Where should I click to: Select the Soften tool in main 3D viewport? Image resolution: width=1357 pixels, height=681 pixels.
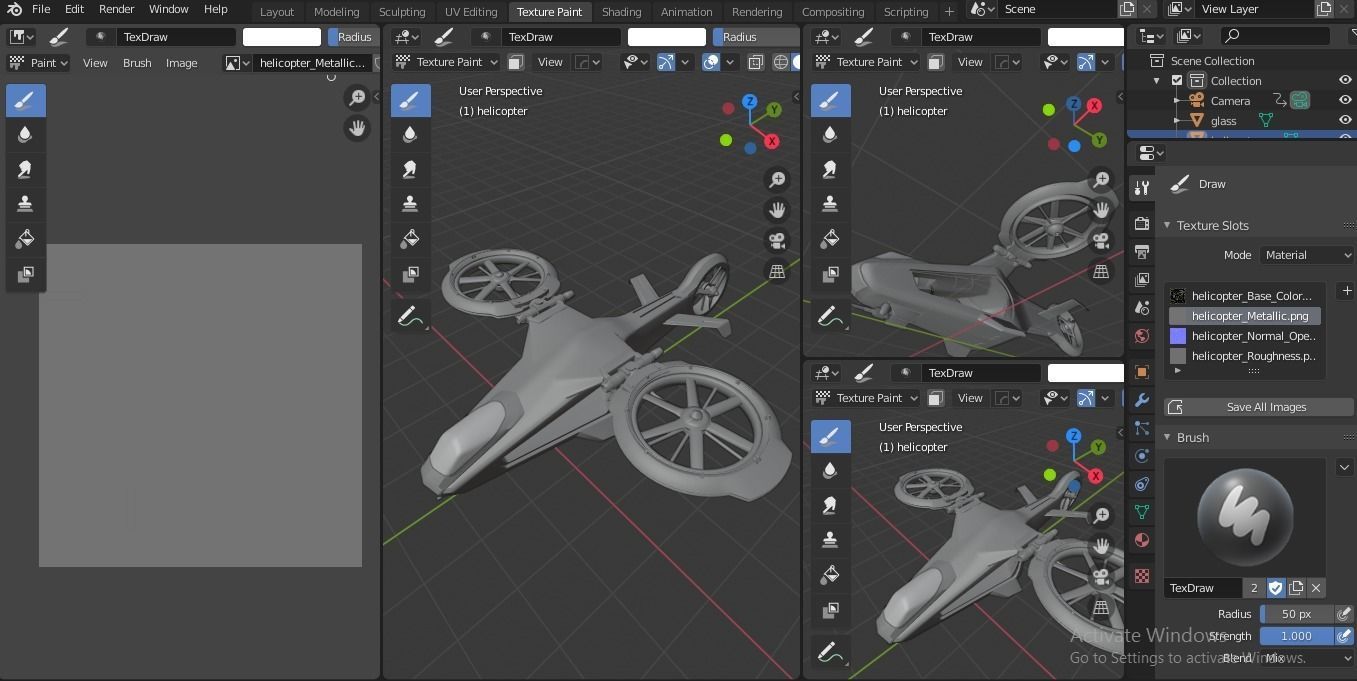(x=410, y=135)
